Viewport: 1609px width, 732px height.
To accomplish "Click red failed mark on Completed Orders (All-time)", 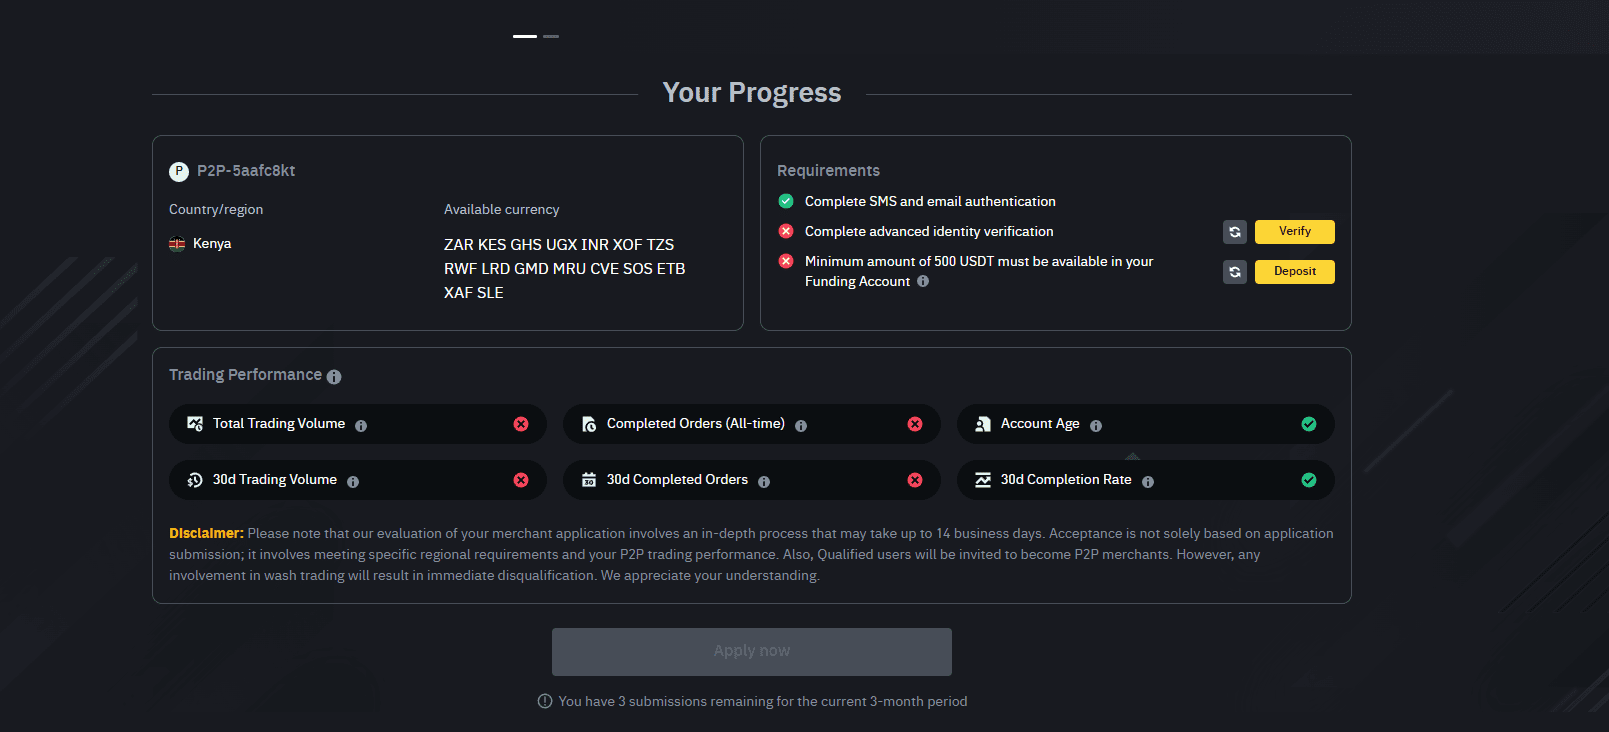I will click(x=915, y=424).
